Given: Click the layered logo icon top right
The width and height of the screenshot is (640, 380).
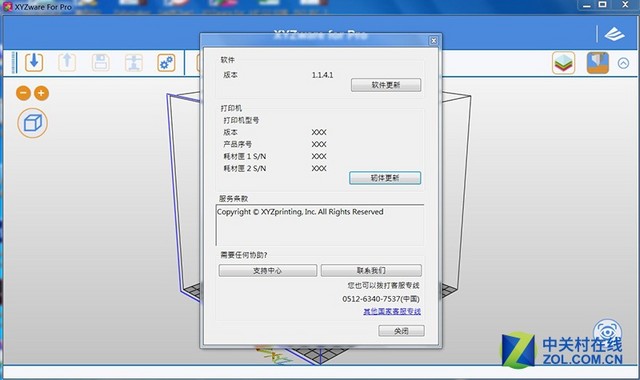Looking at the screenshot, I should (x=614, y=34).
